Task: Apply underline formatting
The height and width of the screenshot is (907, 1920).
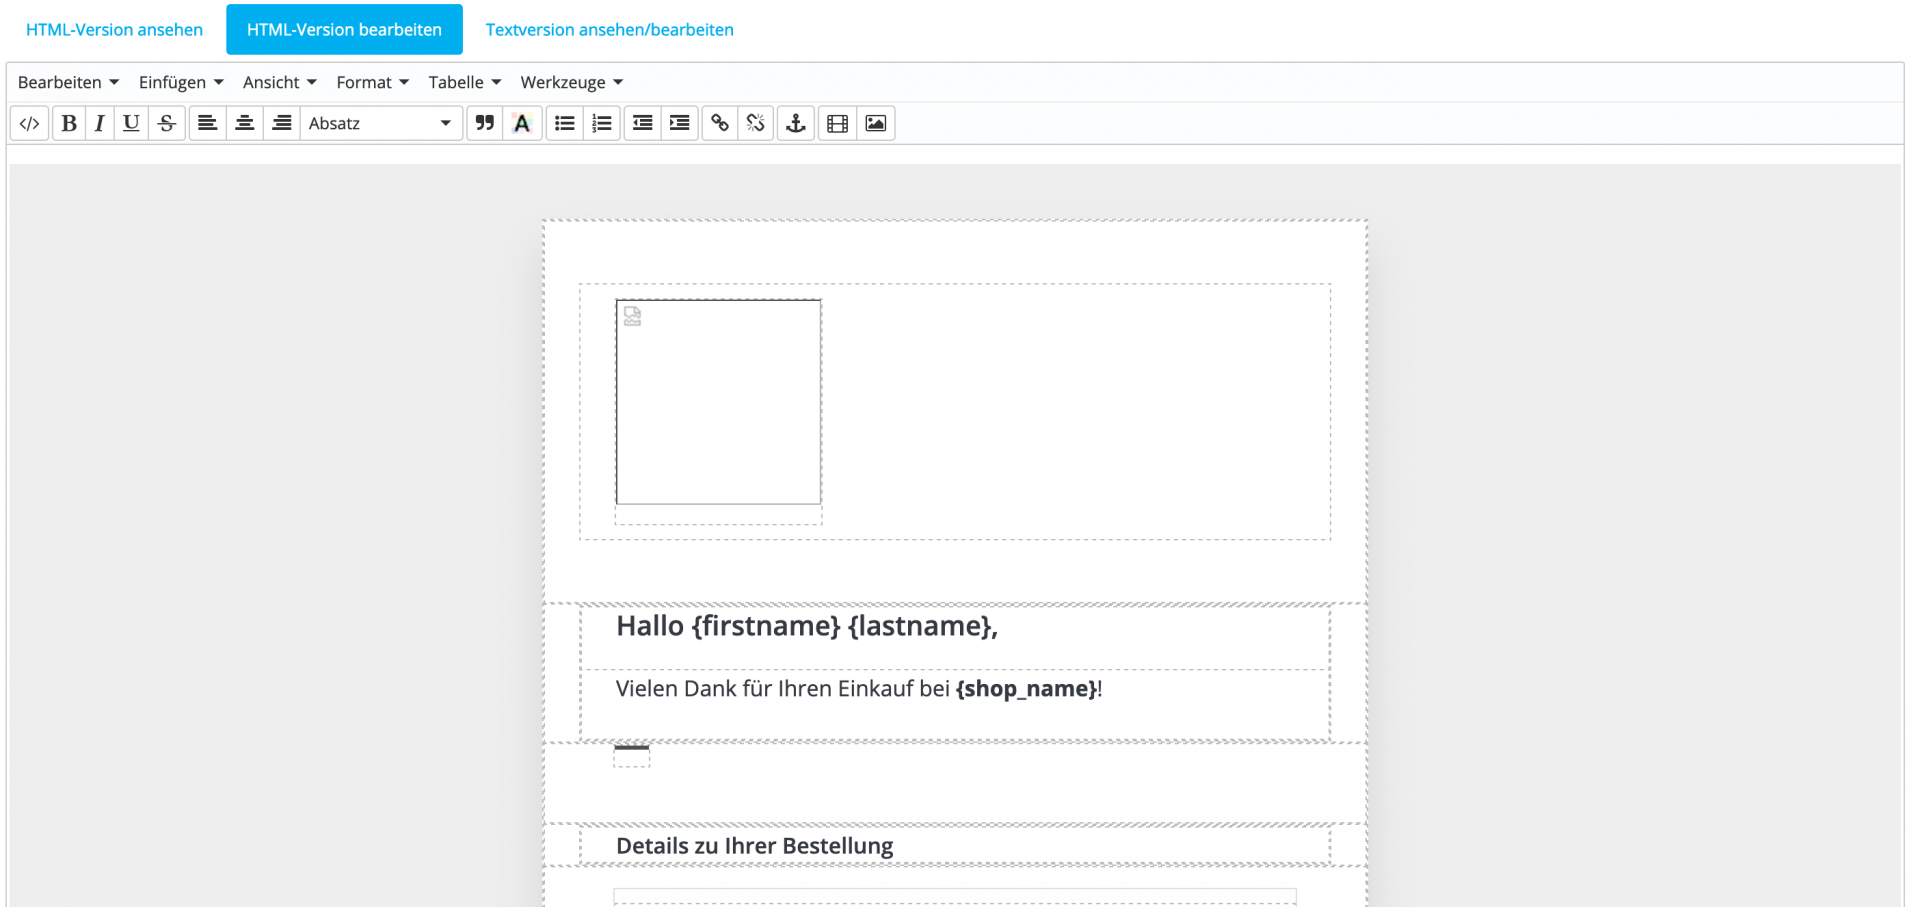Action: pos(131,123)
